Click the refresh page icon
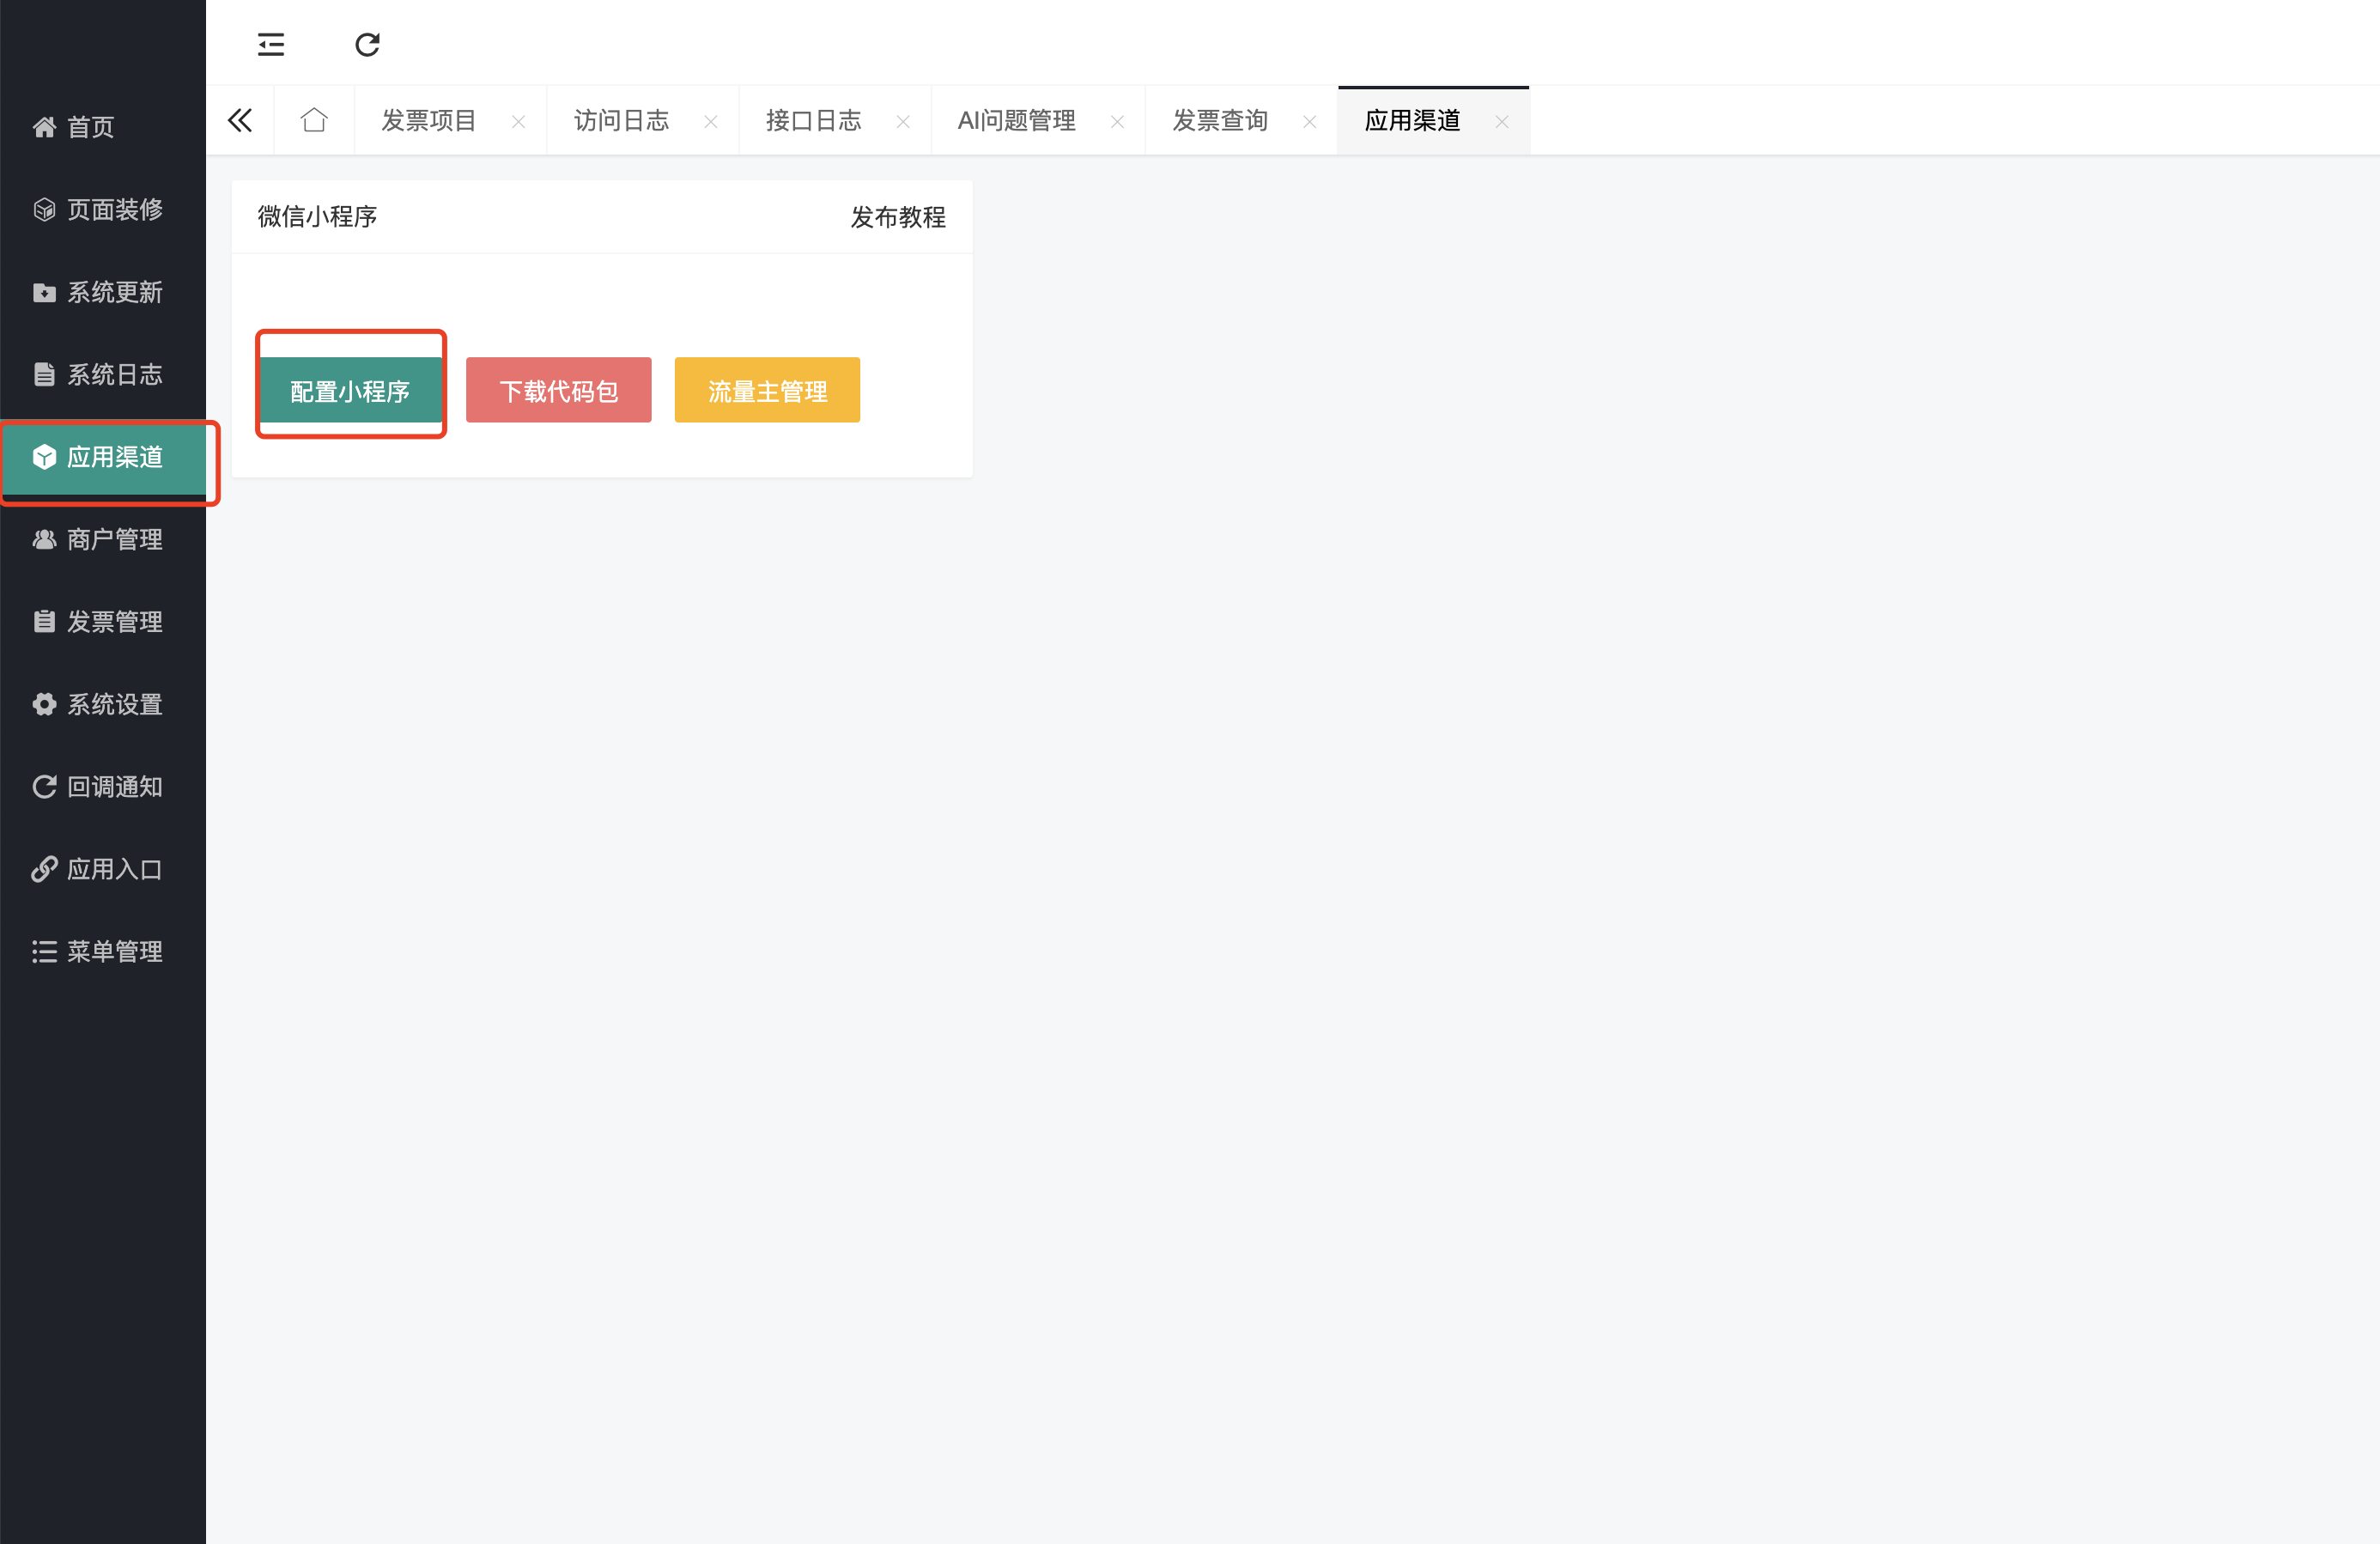The image size is (2380, 1544). click(x=367, y=45)
